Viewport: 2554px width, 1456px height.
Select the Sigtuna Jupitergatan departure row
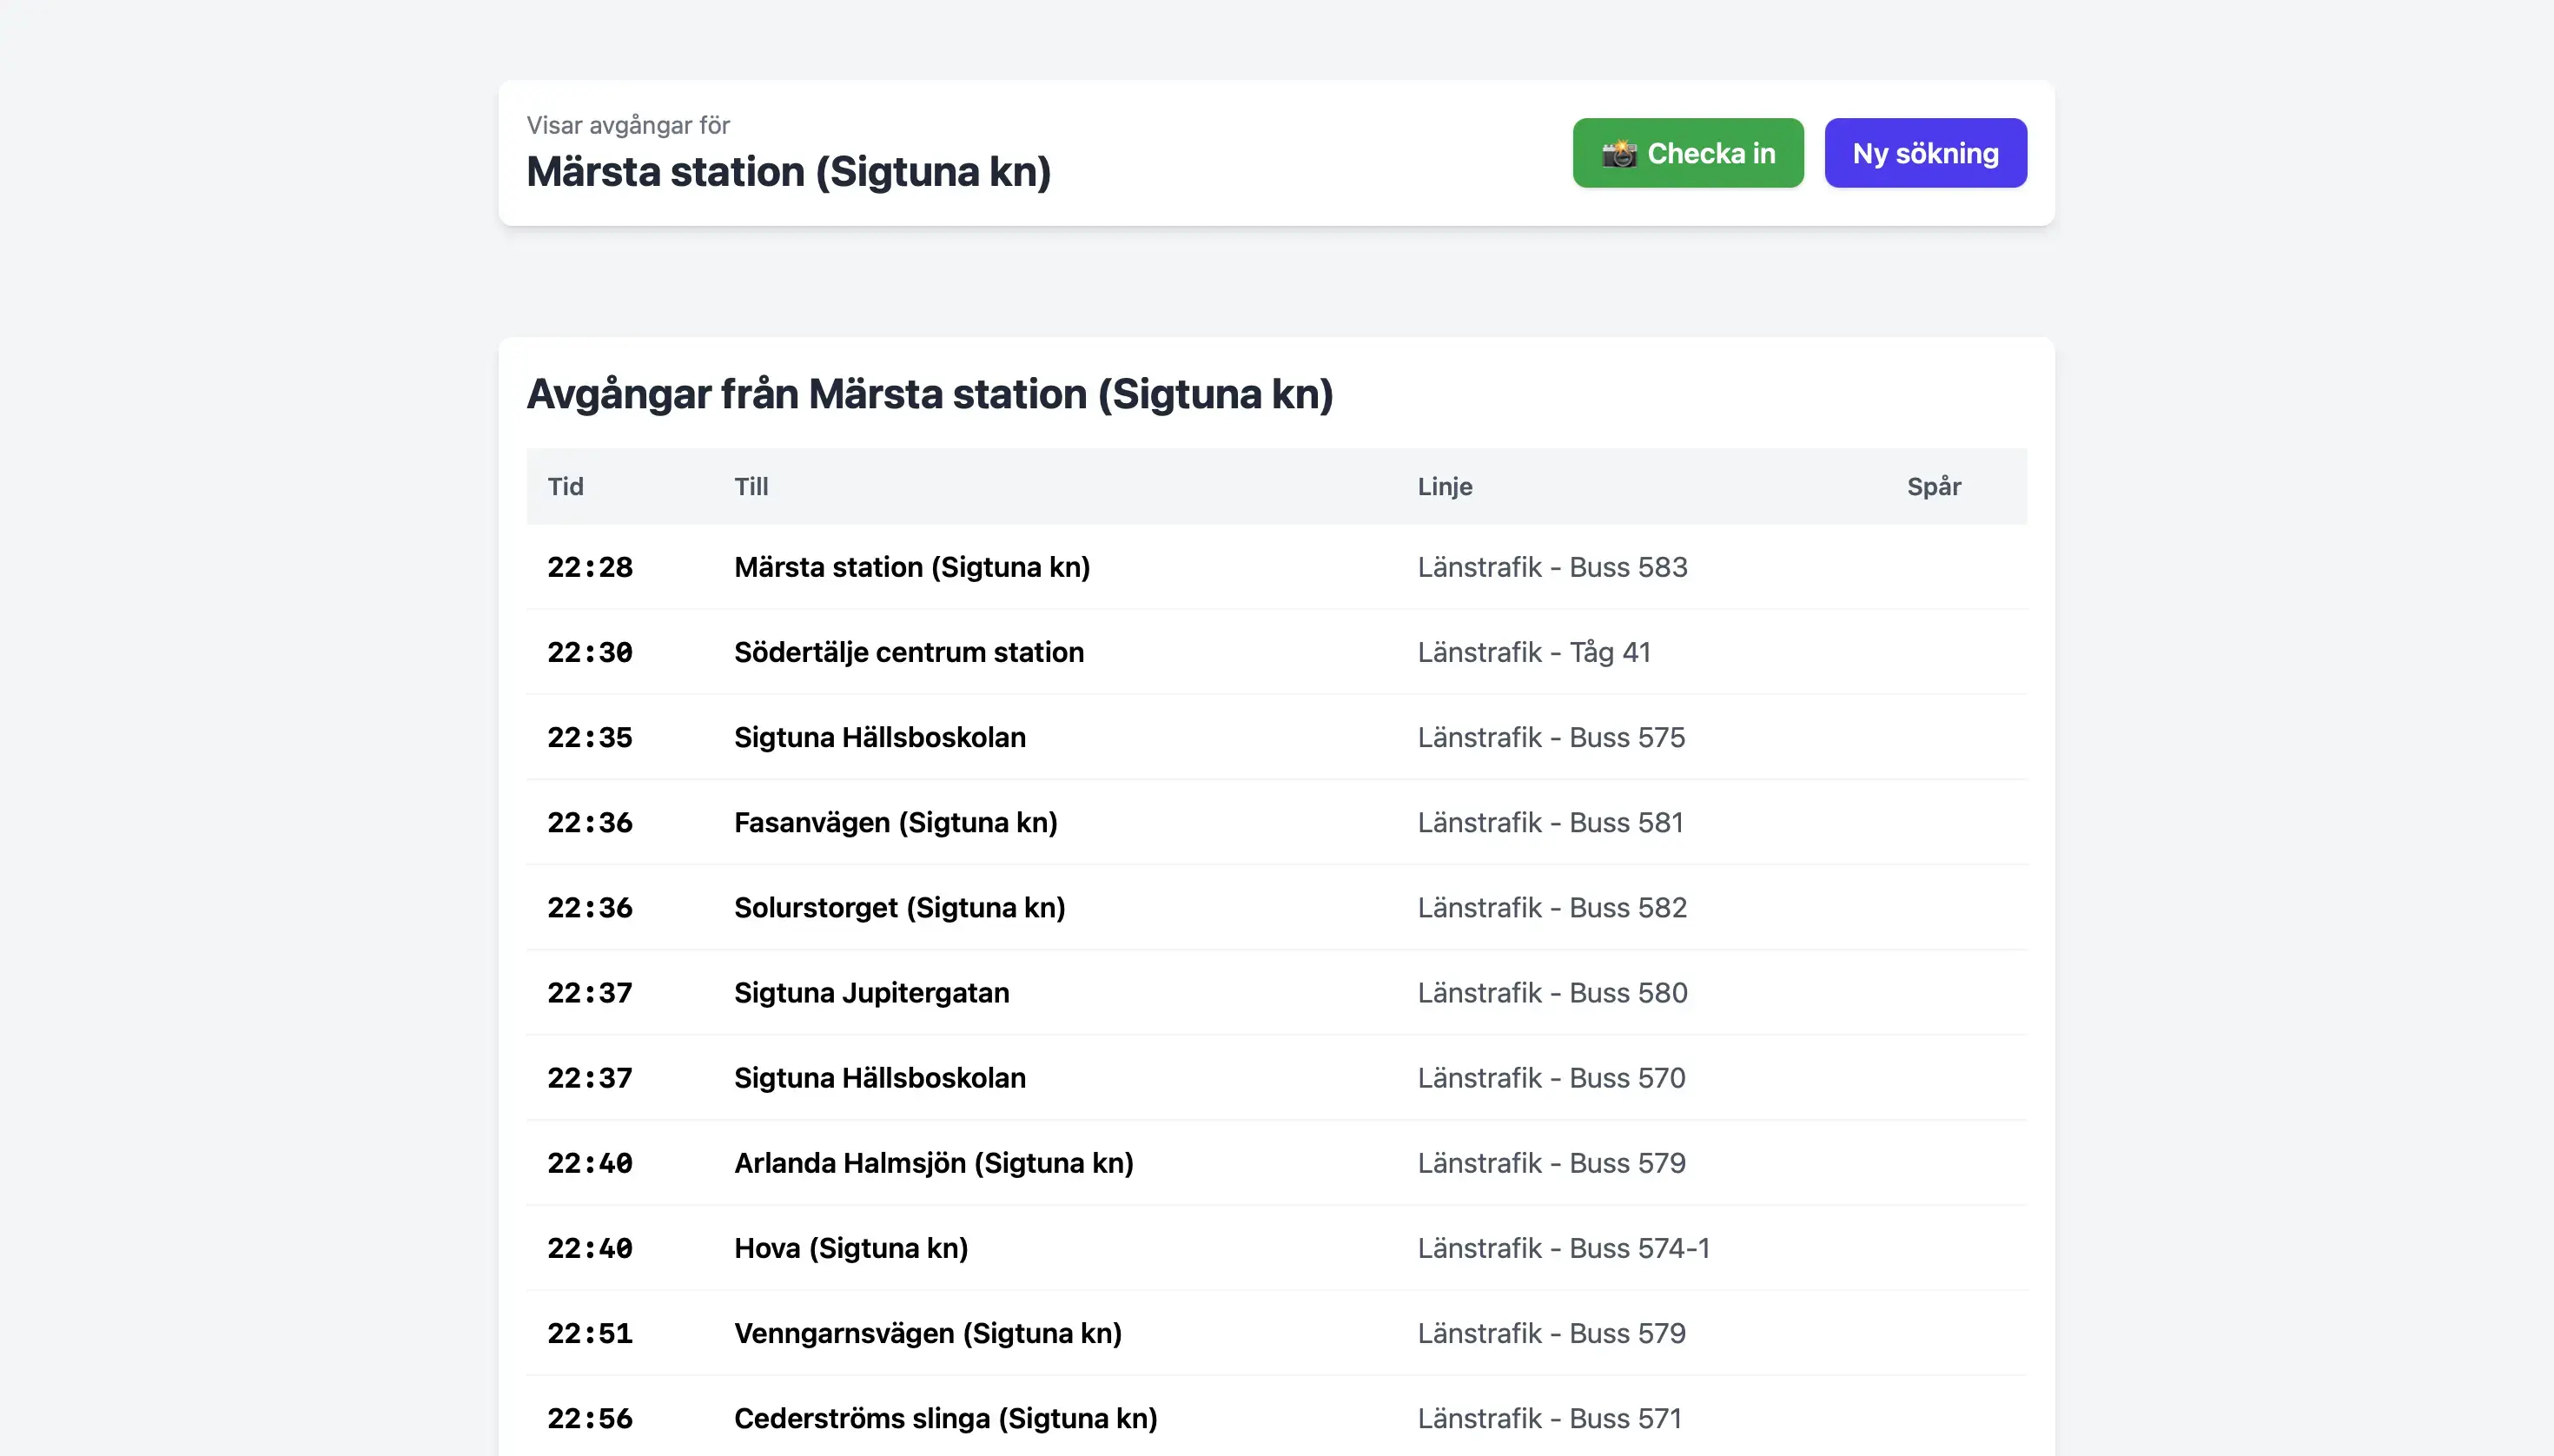[x=871, y=992]
